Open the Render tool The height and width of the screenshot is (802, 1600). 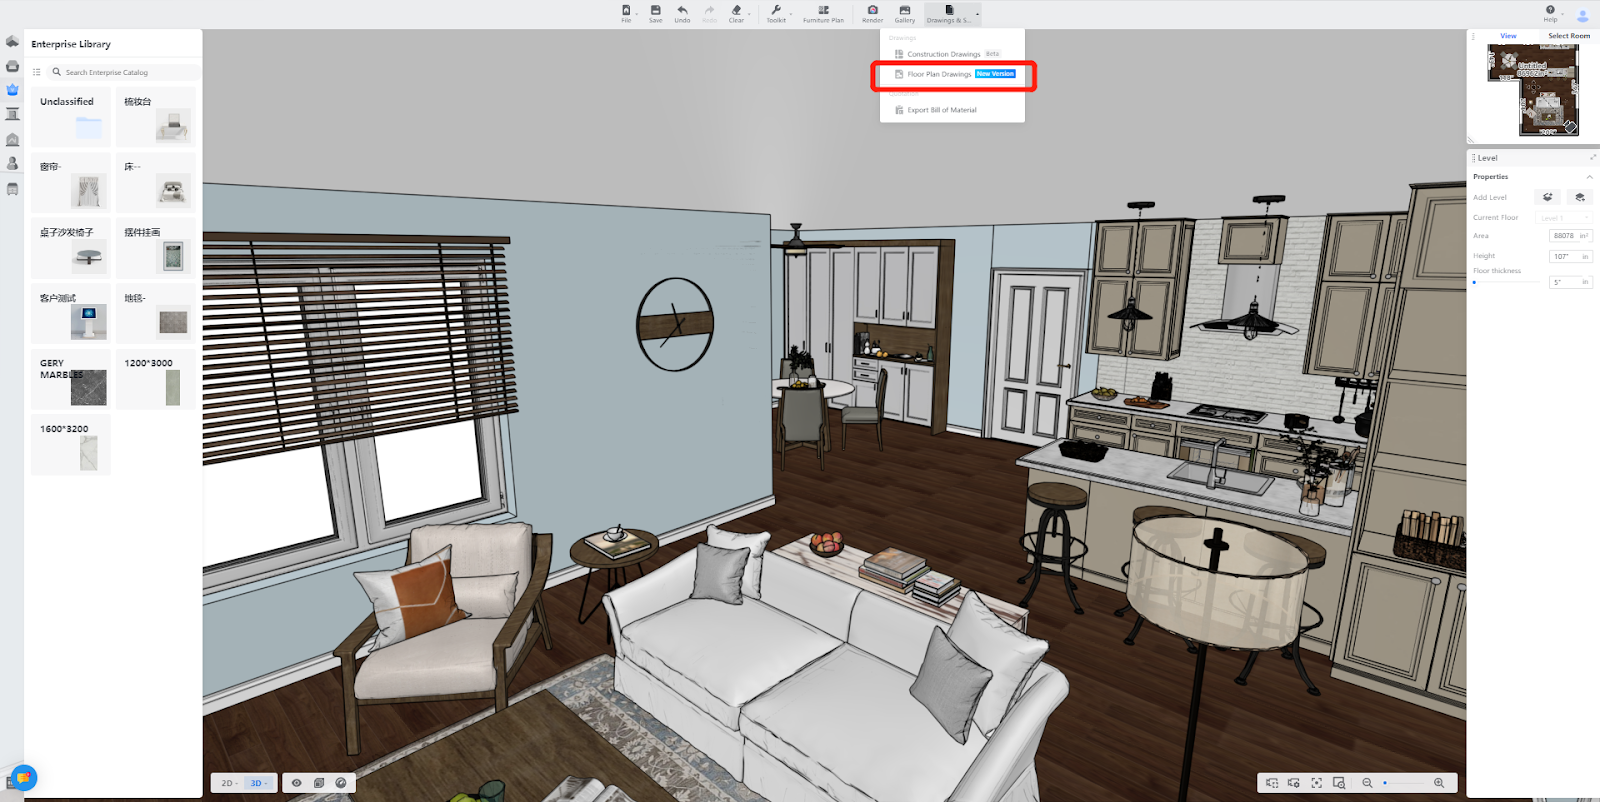click(872, 13)
